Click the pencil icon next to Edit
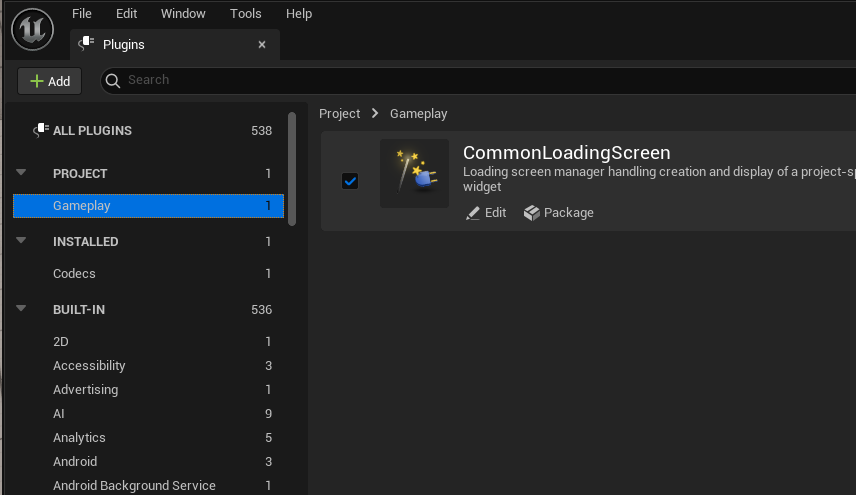This screenshot has height=495, width=856. click(473, 213)
